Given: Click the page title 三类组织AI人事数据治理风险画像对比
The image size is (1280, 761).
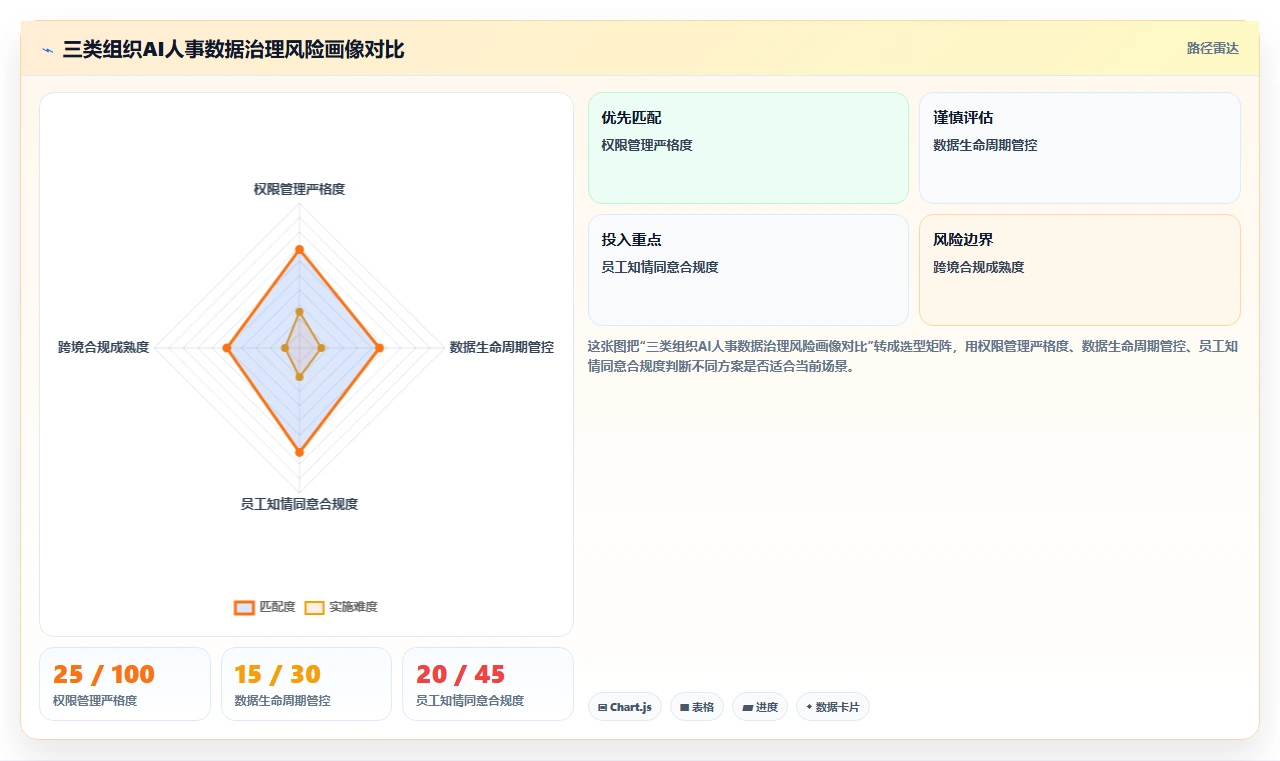Looking at the screenshot, I should pos(233,49).
